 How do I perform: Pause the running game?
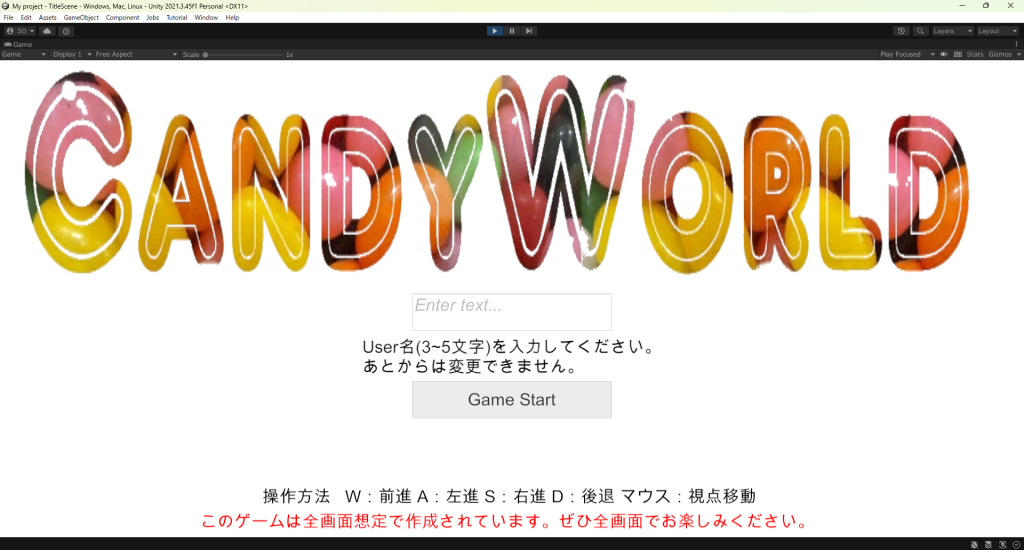coord(512,31)
